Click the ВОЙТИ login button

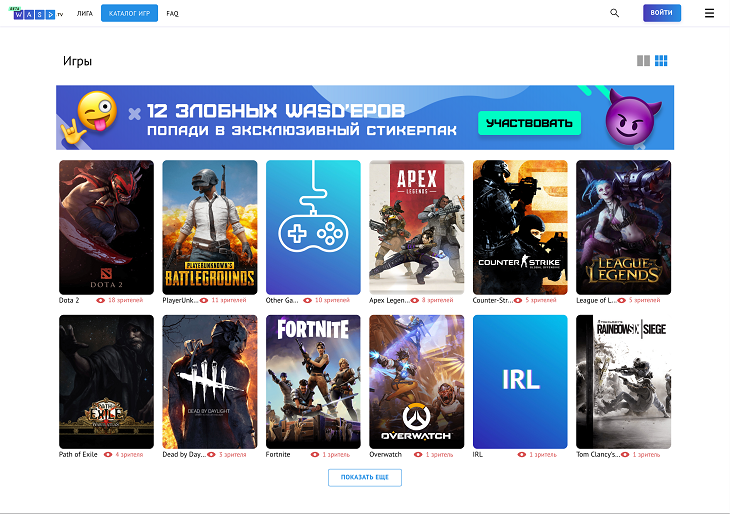[x=662, y=13]
